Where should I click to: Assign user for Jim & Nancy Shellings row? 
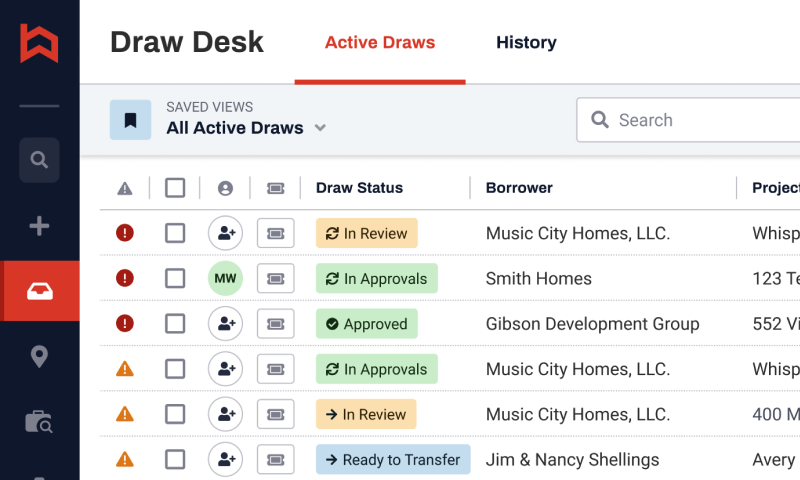coord(226,460)
